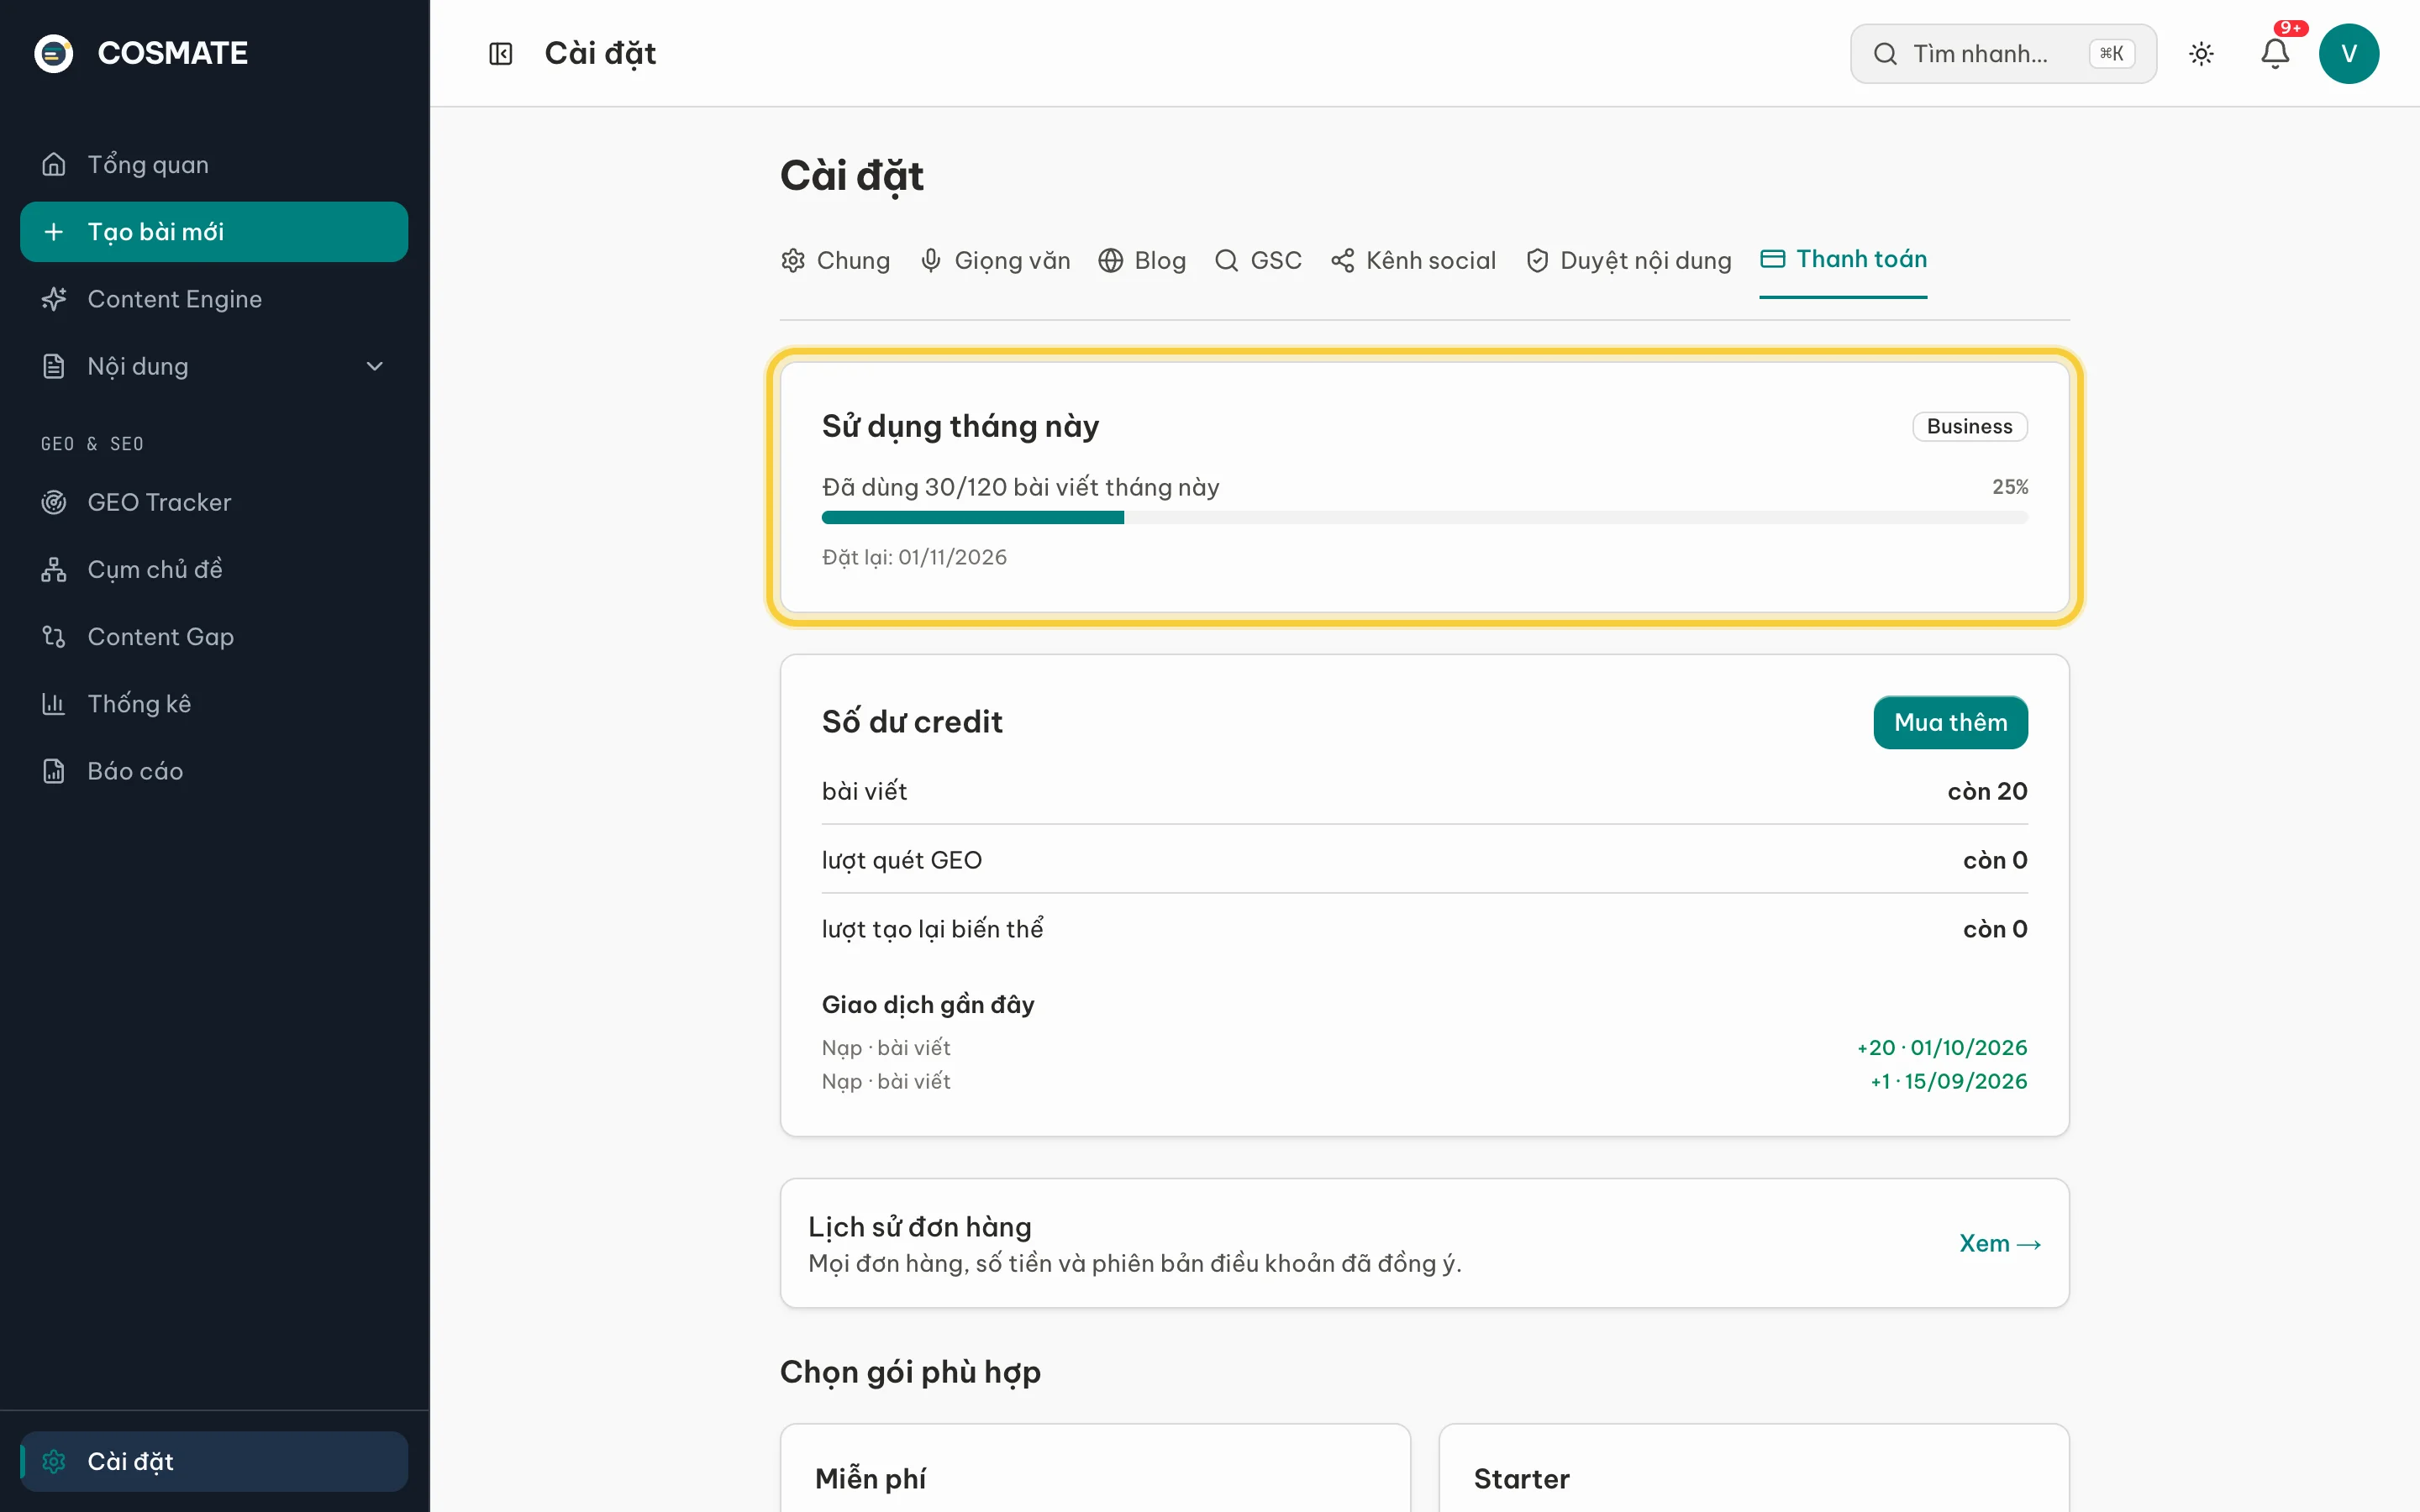This screenshot has height=1512, width=2420.
Task: Switch to Giọng văn tab
Action: point(995,260)
